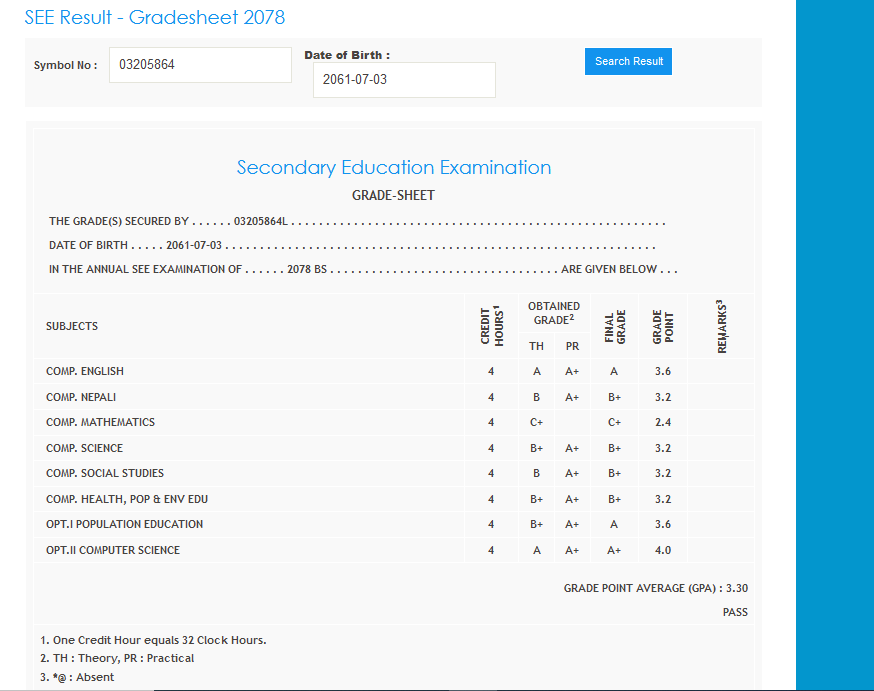Image resolution: width=874 pixels, height=691 pixels.
Task: Click the PASS result text
Action: [734, 612]
